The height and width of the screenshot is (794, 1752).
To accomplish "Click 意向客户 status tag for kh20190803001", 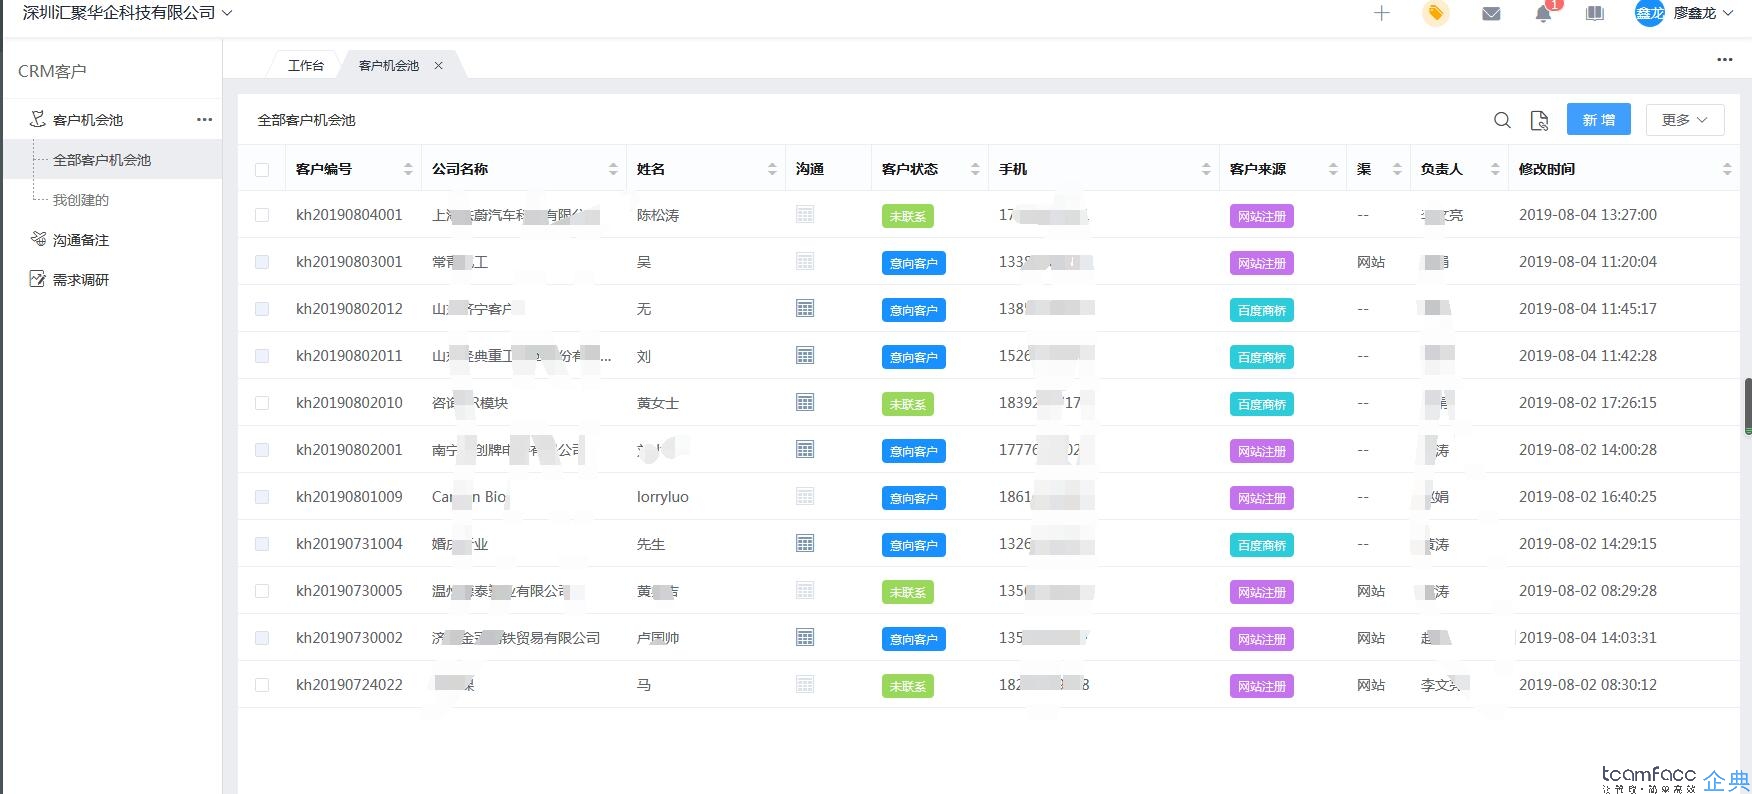I will (914, 263).
